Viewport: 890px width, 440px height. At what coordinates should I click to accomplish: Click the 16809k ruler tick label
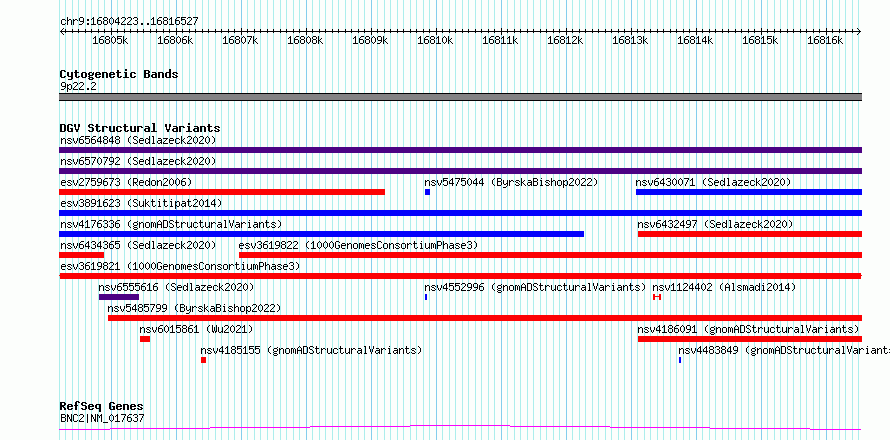(370, 40)
